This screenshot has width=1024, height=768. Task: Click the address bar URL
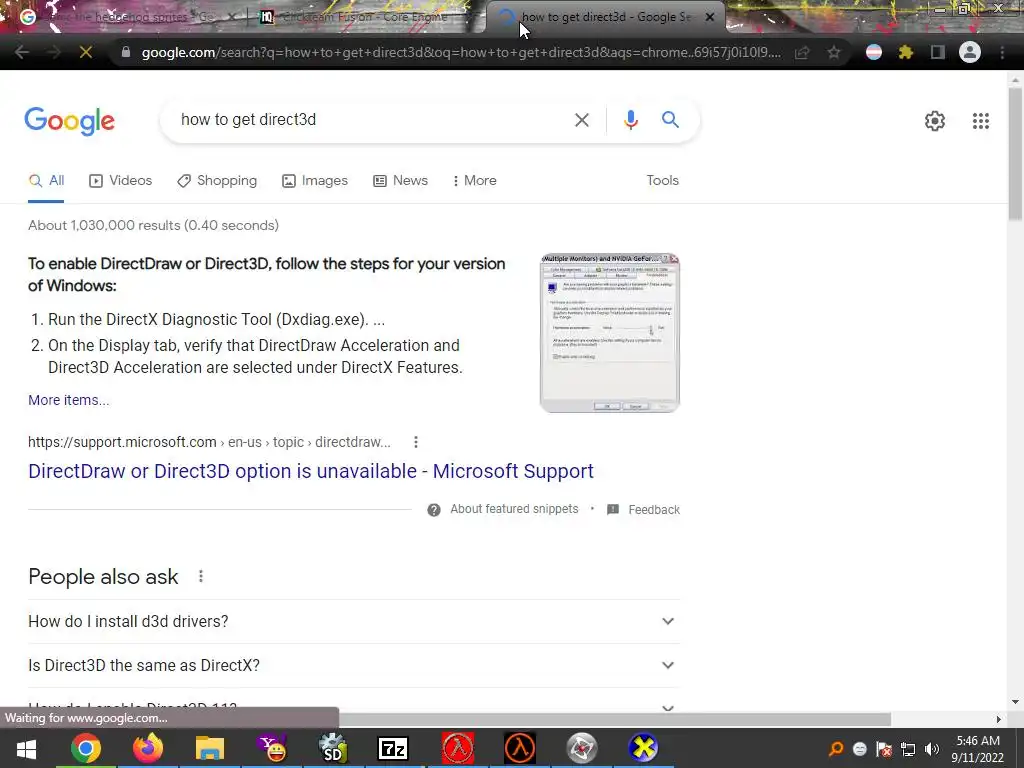(x=460, y=52)
